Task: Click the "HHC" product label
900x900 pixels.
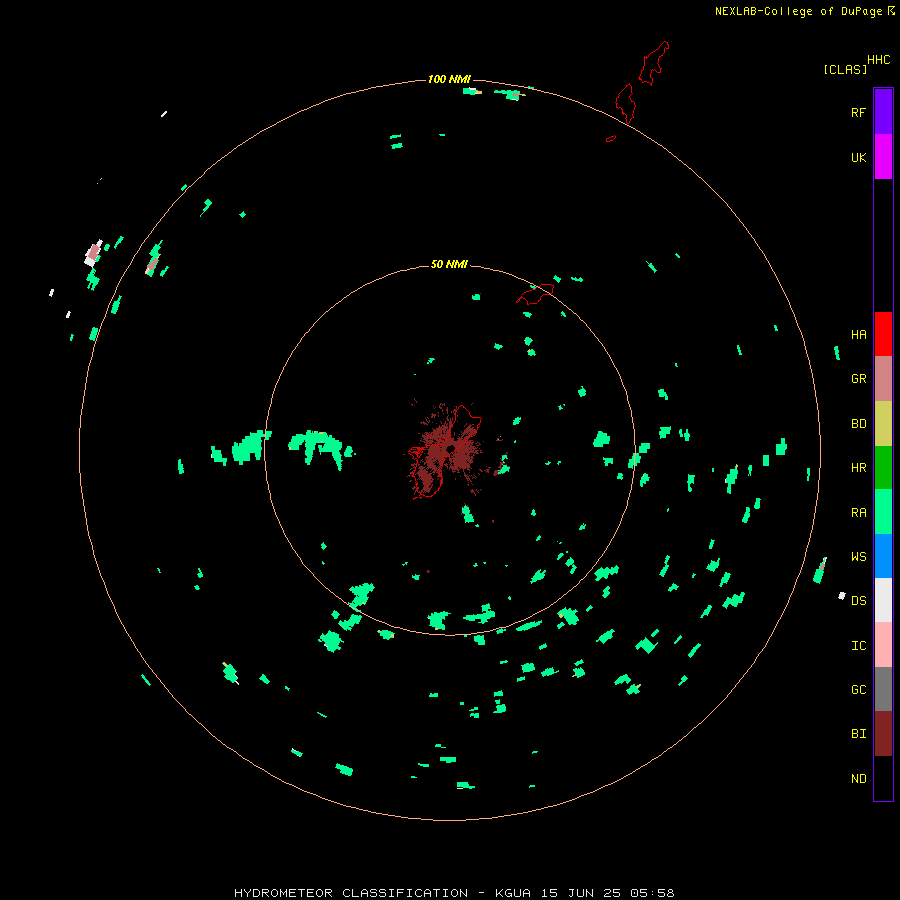Action: [x=879, y=60]
